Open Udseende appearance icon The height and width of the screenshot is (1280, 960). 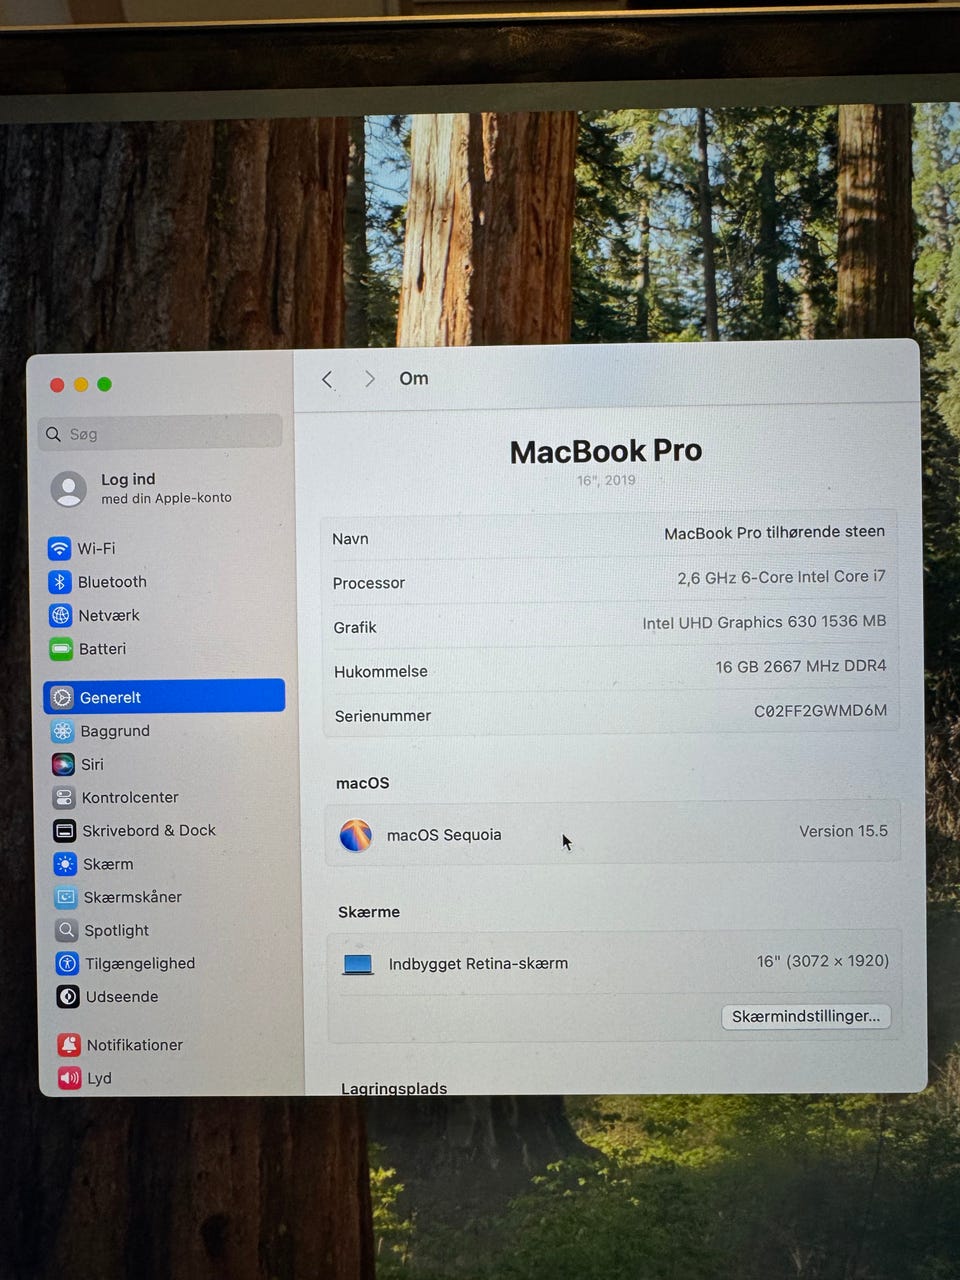click(68, 996)
